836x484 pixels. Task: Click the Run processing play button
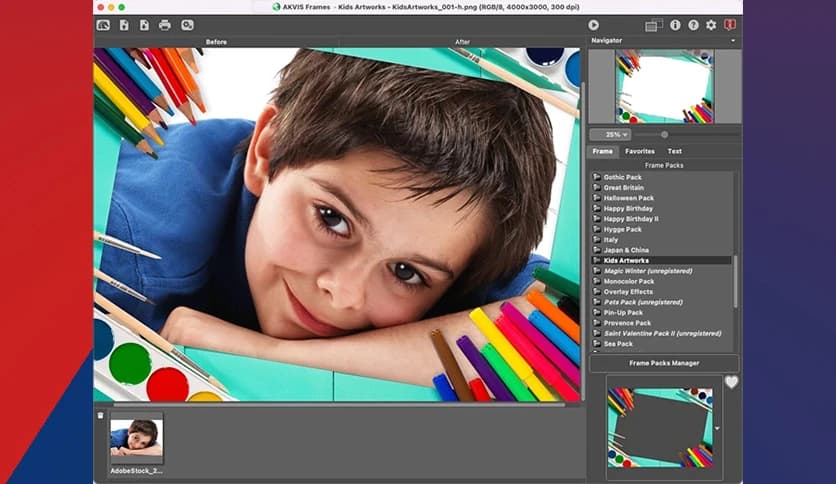click(593, 25)
